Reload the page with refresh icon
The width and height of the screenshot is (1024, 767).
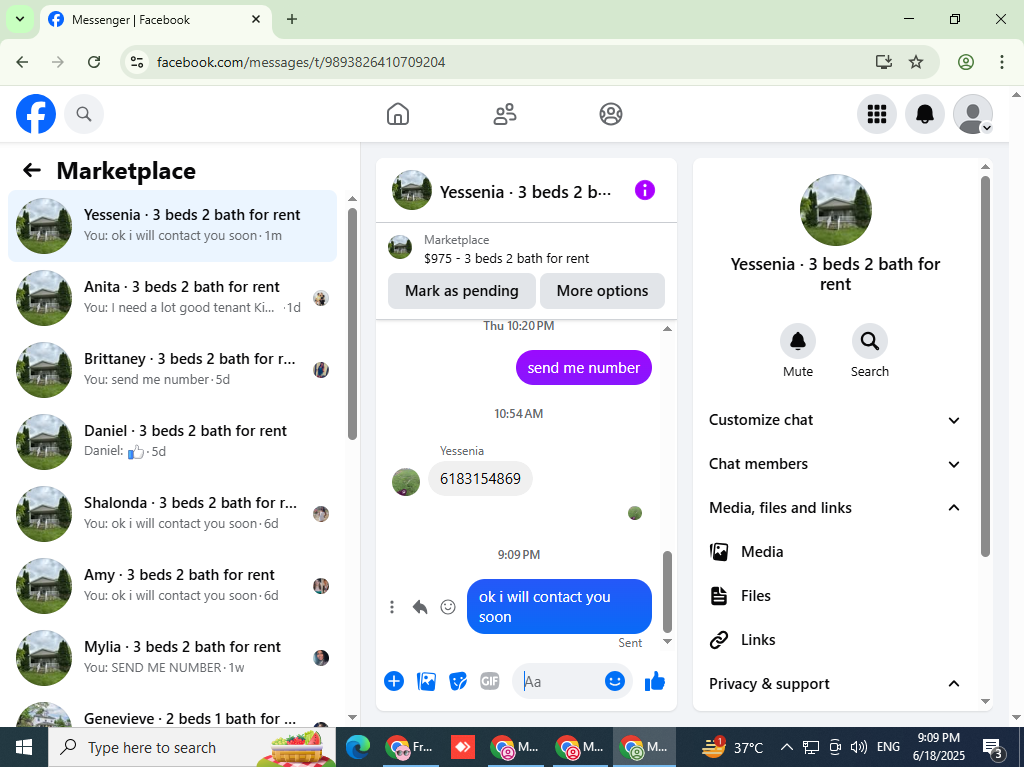point(94,62)
